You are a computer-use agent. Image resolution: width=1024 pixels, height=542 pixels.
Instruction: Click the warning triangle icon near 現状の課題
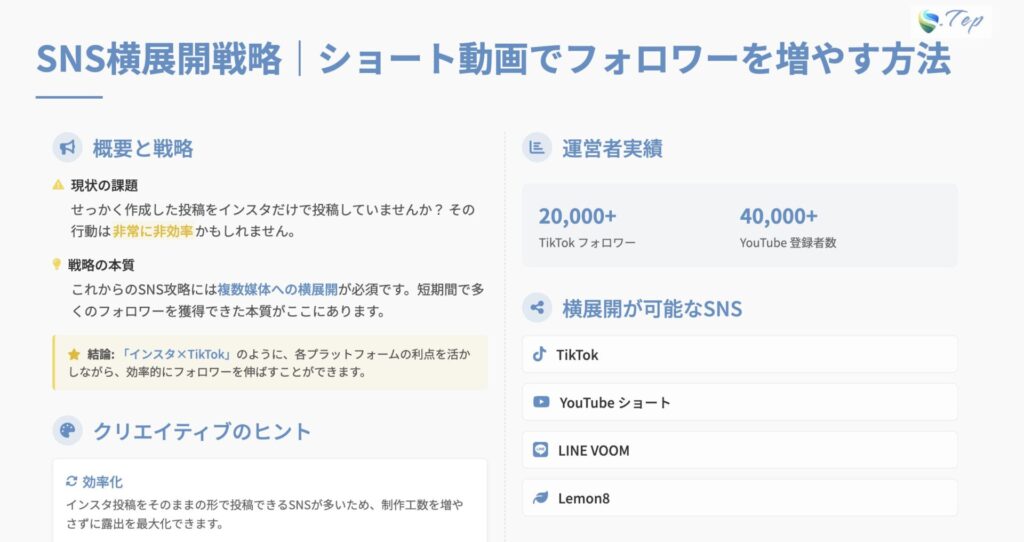click(58, 185)
